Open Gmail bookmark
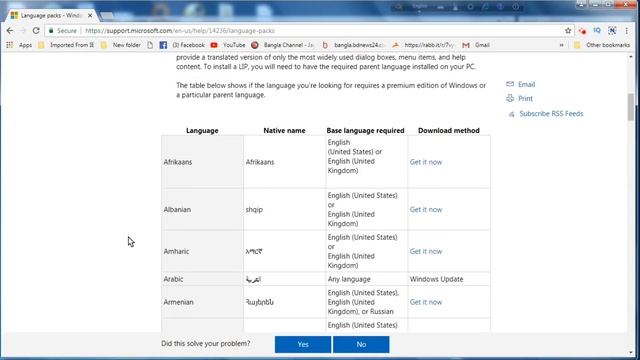640x360 pixels. click(476, 45)
